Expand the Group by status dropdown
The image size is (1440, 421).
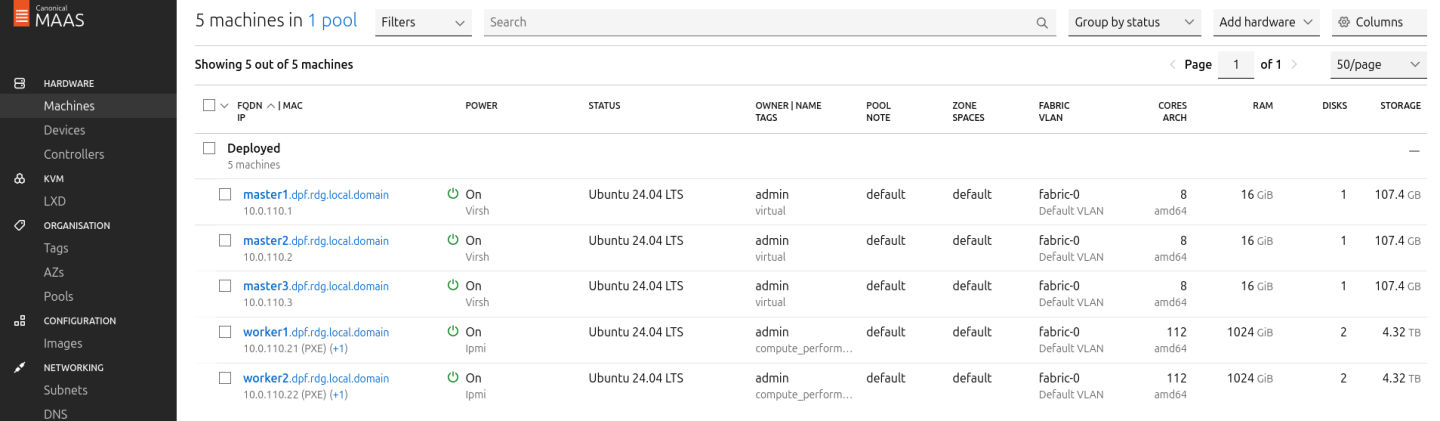pos(1134,23)
